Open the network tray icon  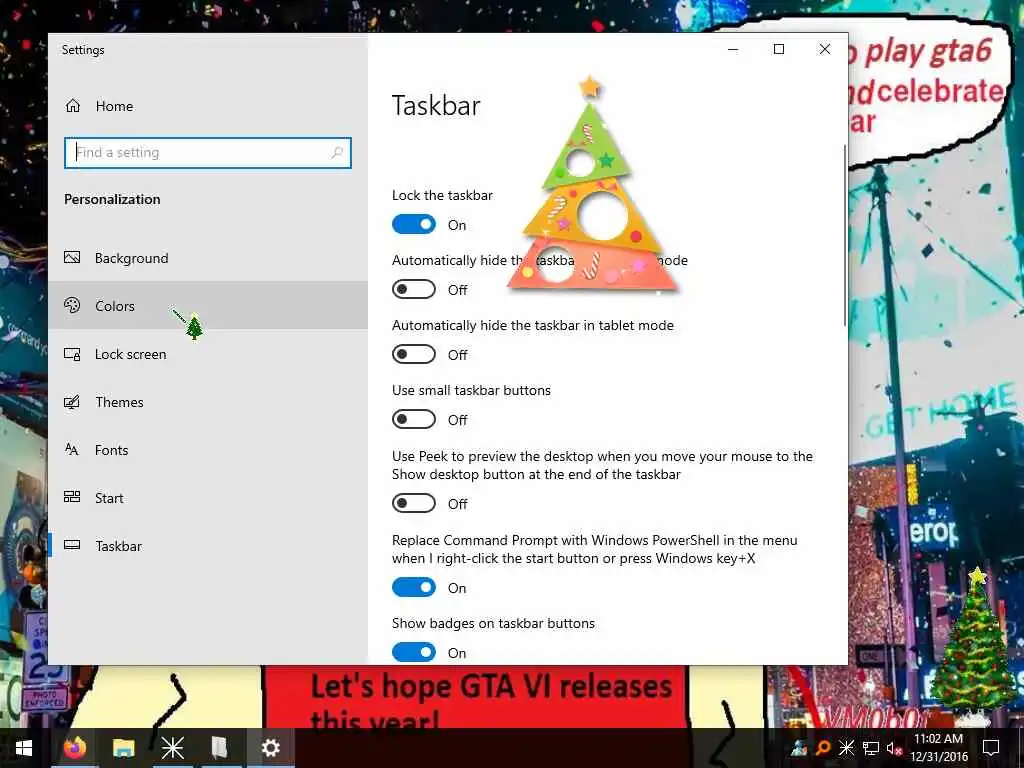click(871, 748)
